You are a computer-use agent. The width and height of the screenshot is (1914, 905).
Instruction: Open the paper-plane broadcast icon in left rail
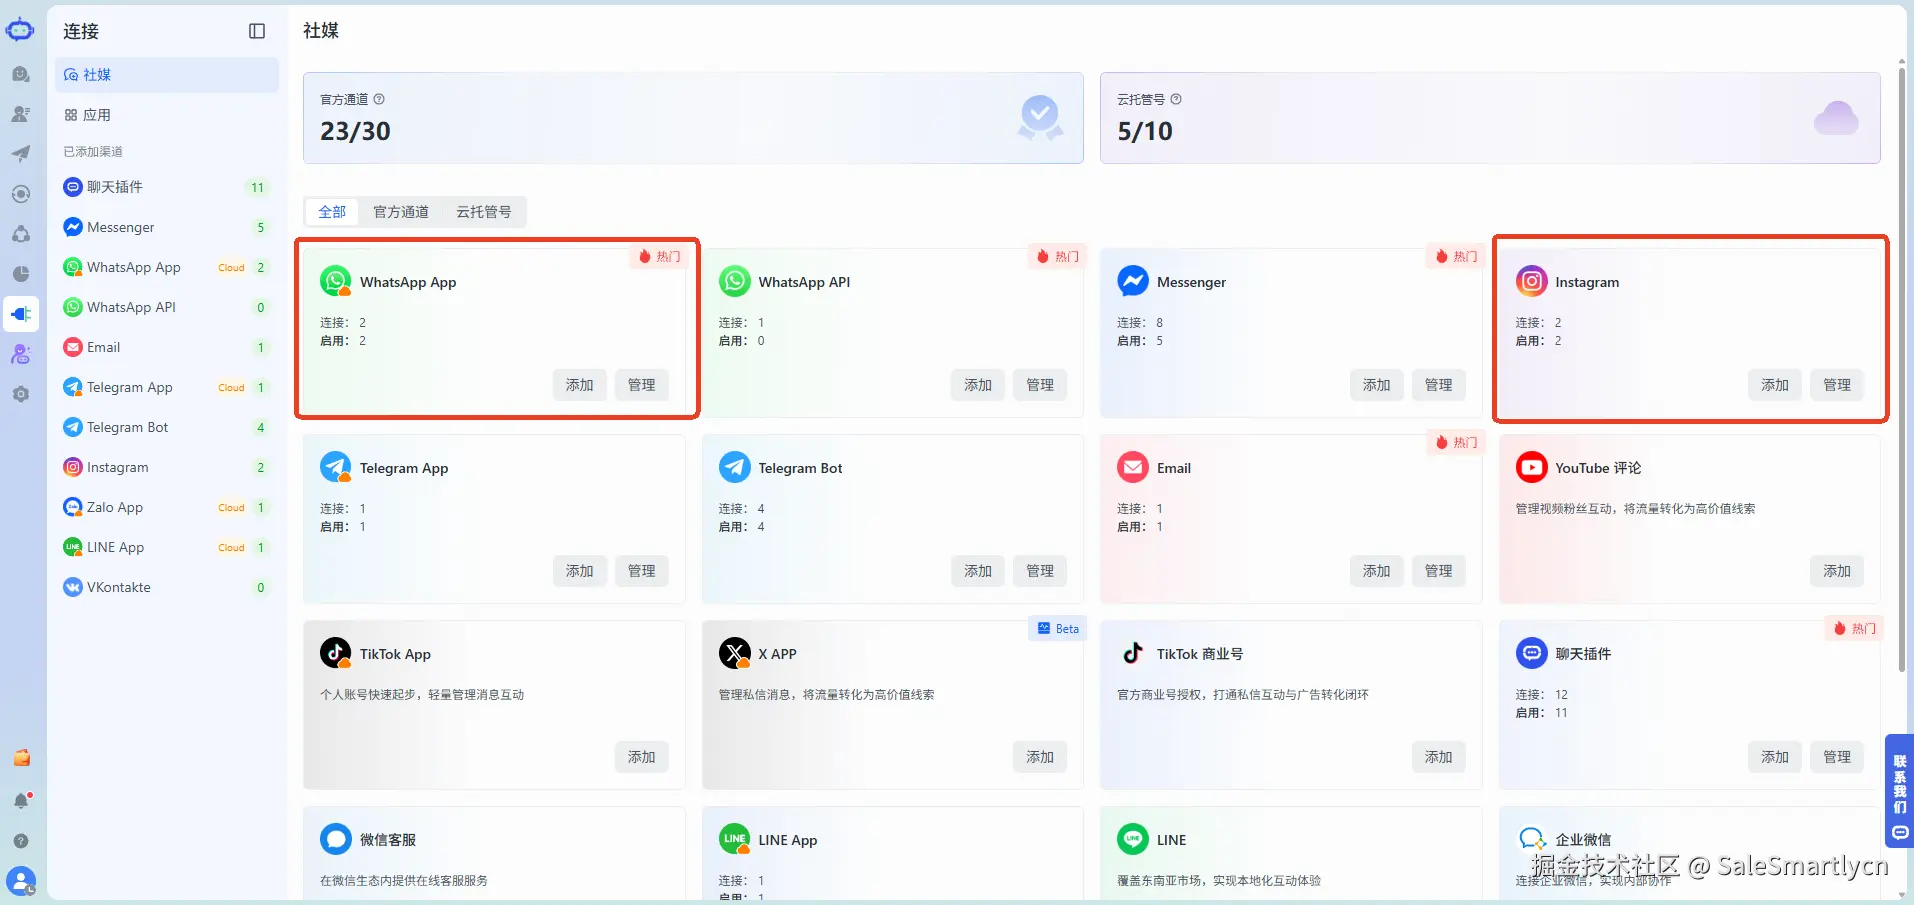(21, 154)
